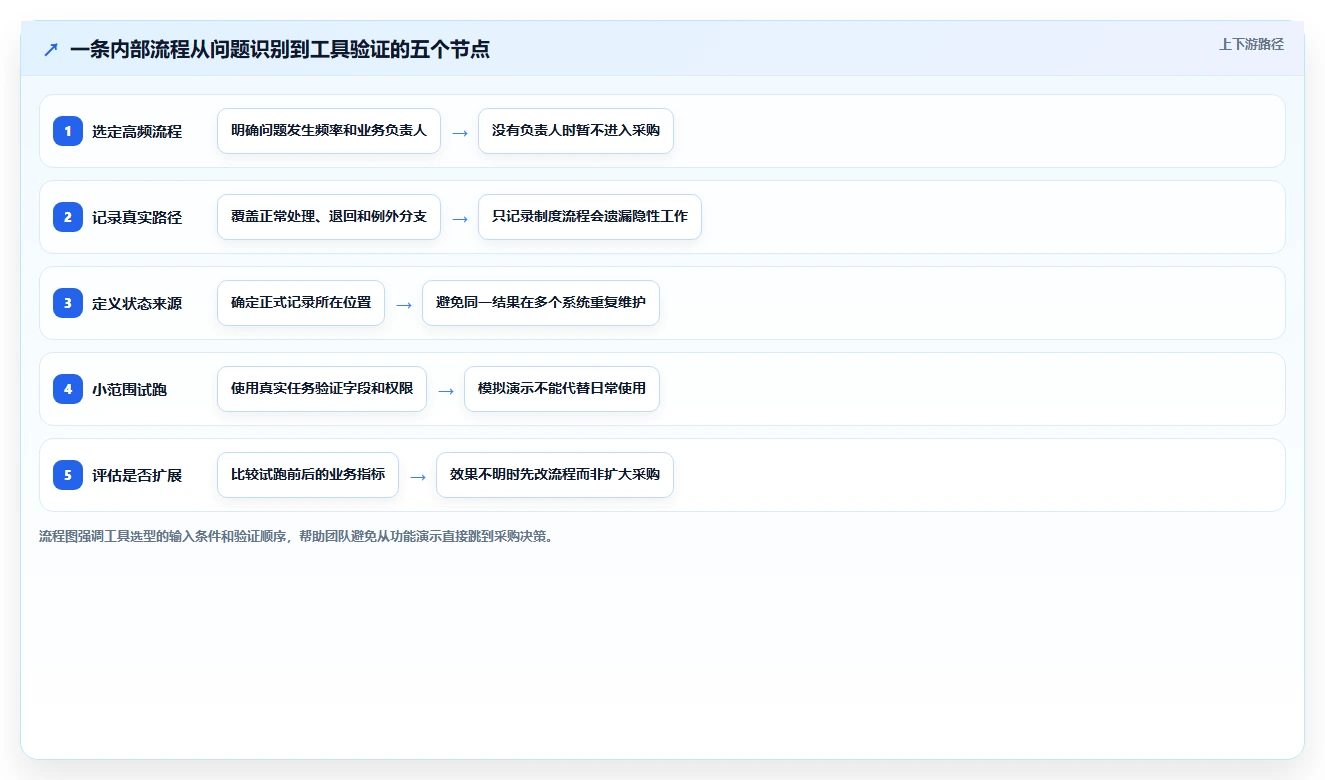
Task: Select the 定义状态来源 step label
Action: [x=137, y=303]
